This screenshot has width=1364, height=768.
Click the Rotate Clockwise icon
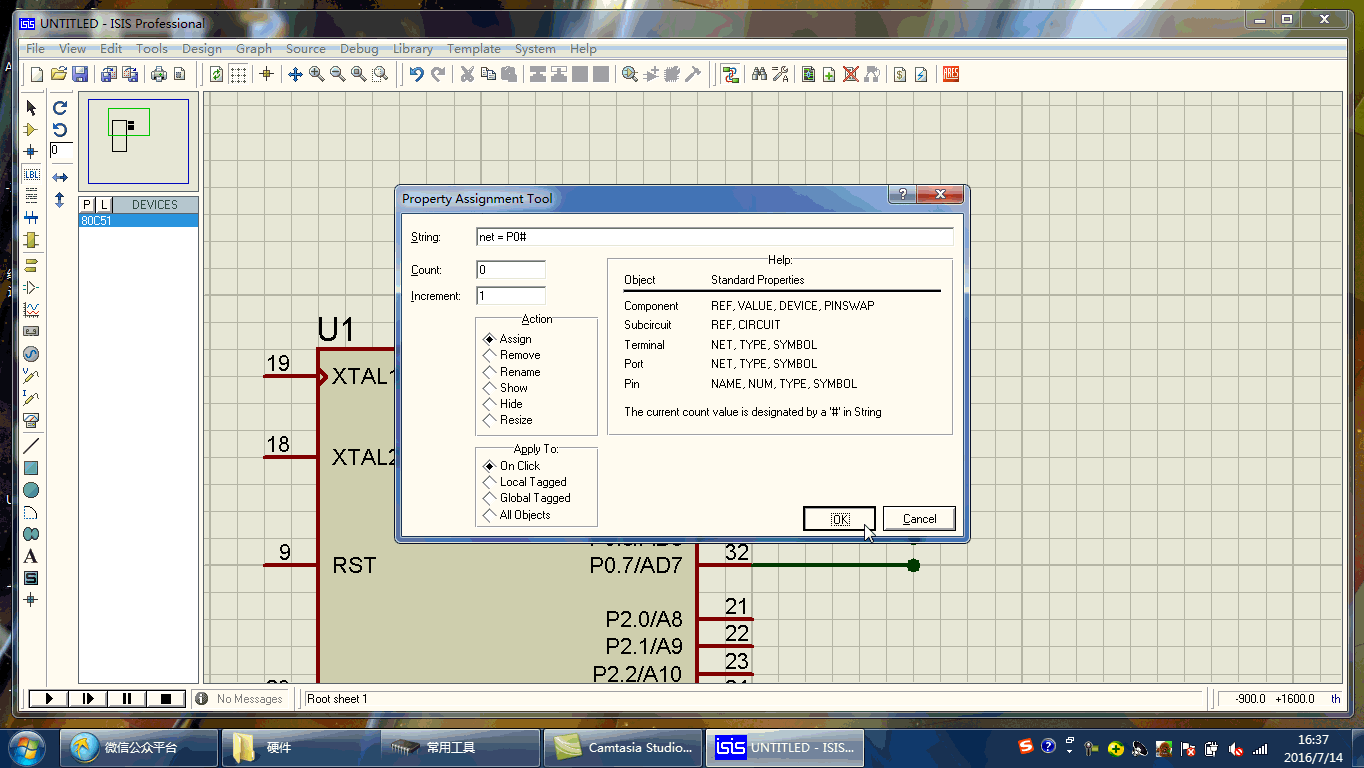click(60, 108)
